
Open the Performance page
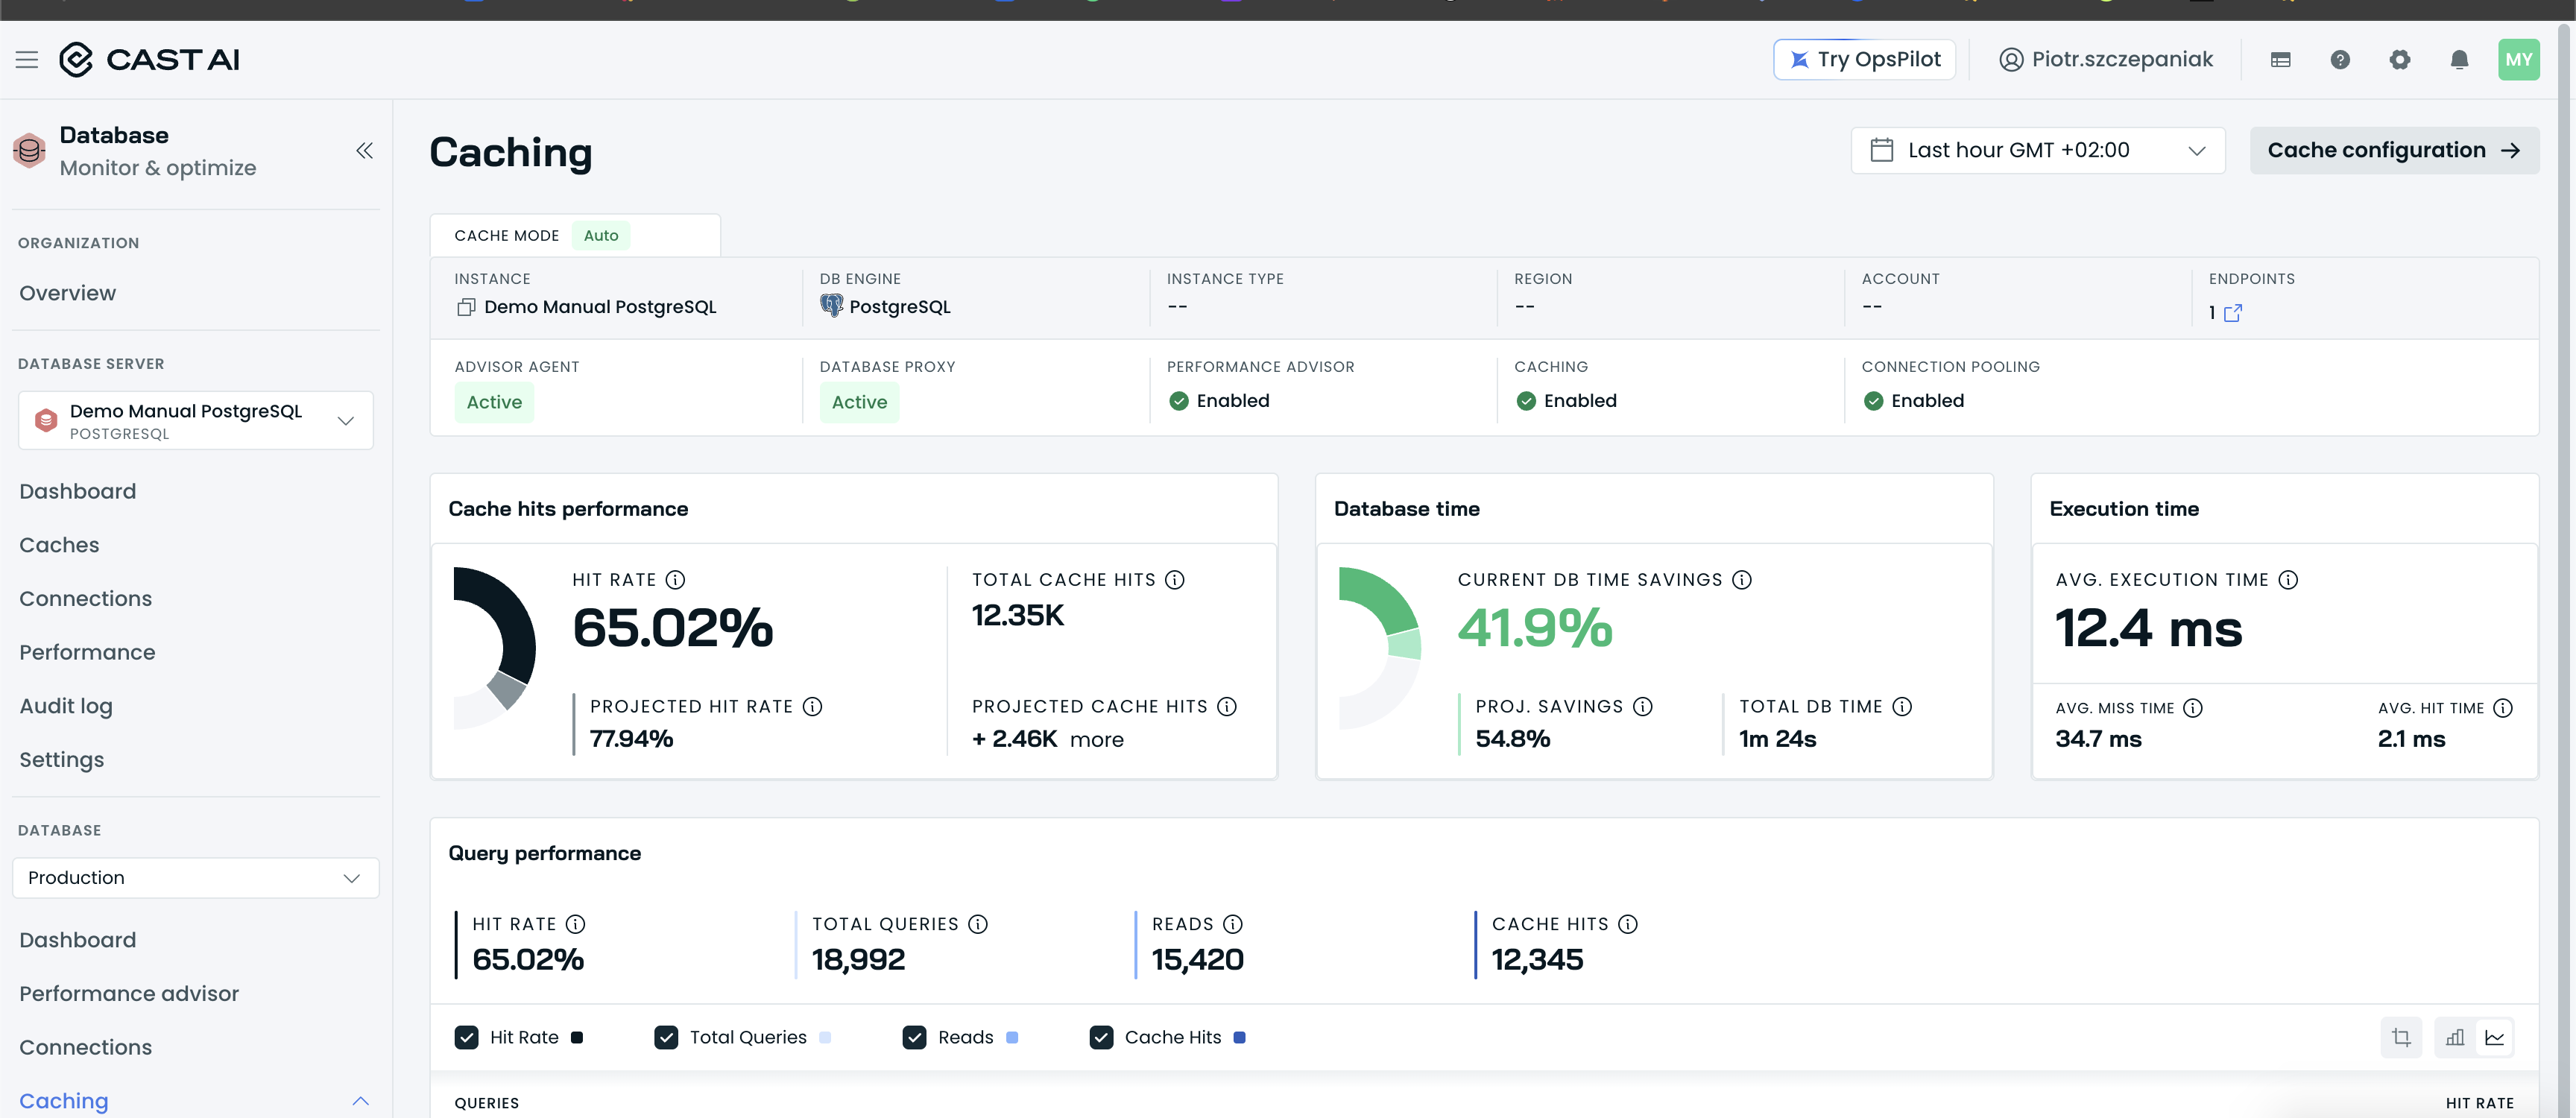87,653
